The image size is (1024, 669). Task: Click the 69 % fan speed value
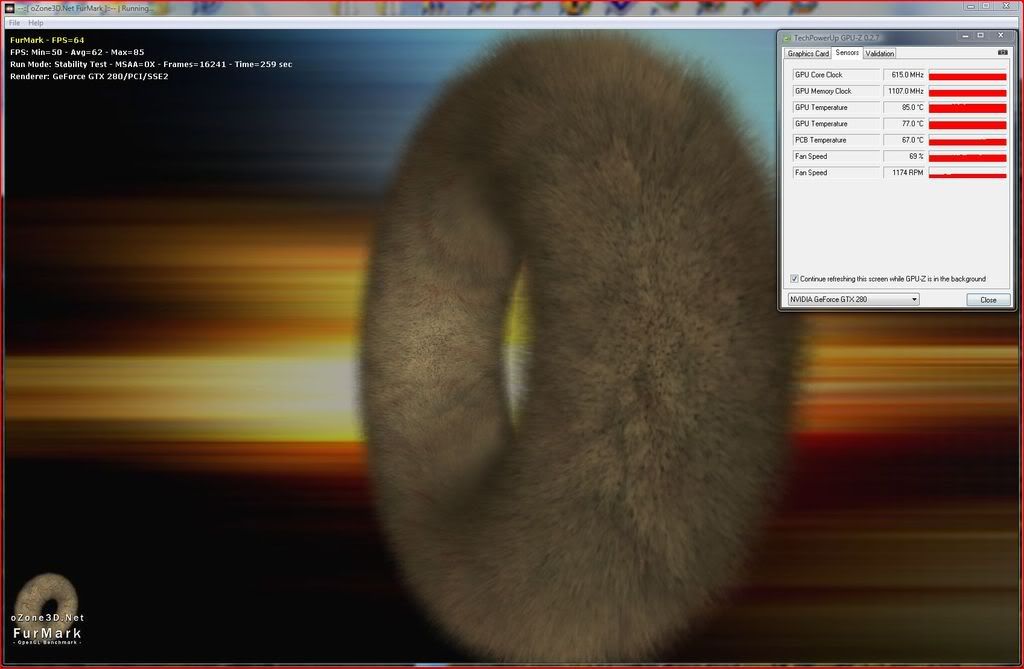click(x=904, y=157)
